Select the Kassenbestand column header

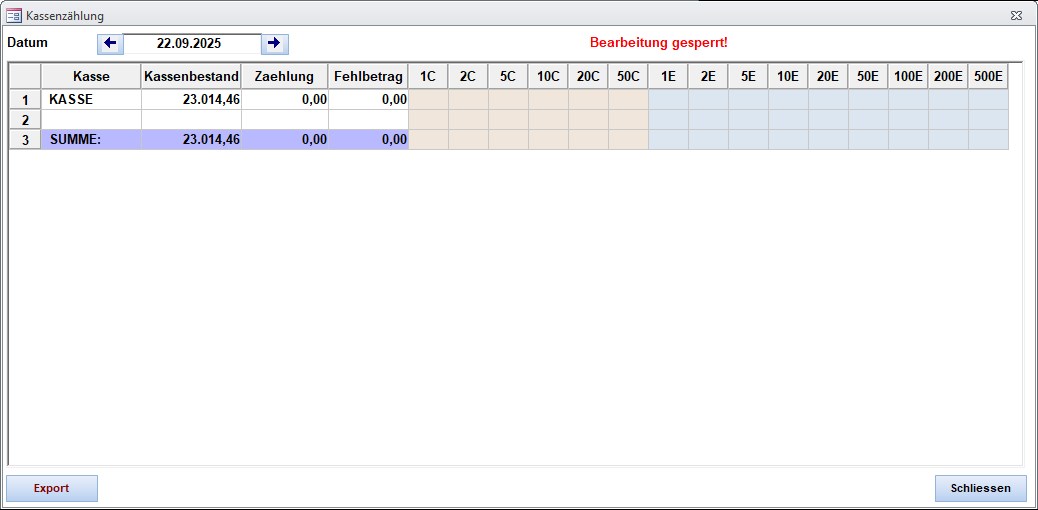(x=191, y=76)
